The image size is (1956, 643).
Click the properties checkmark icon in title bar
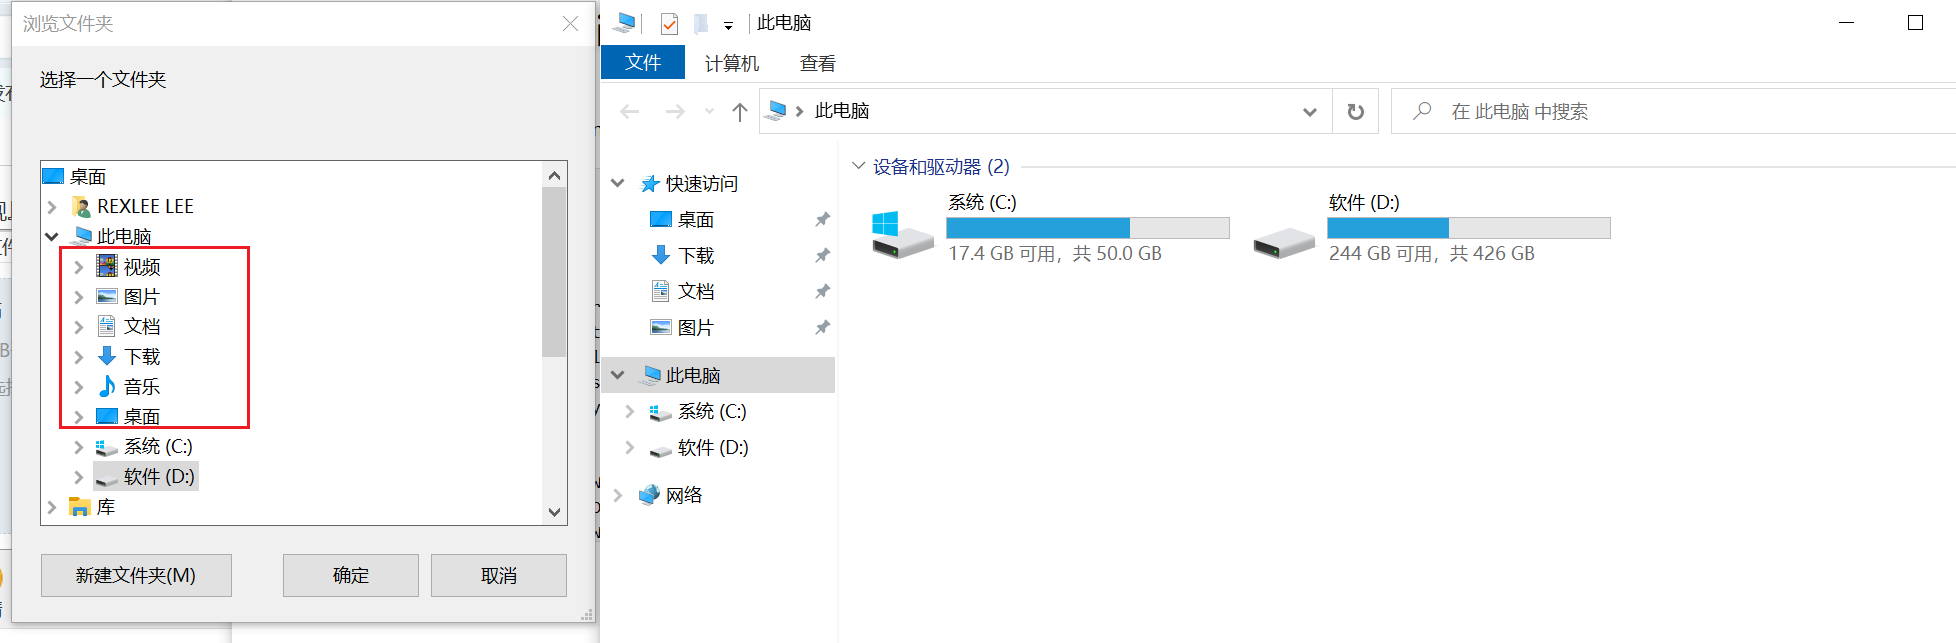pos(669,24)
